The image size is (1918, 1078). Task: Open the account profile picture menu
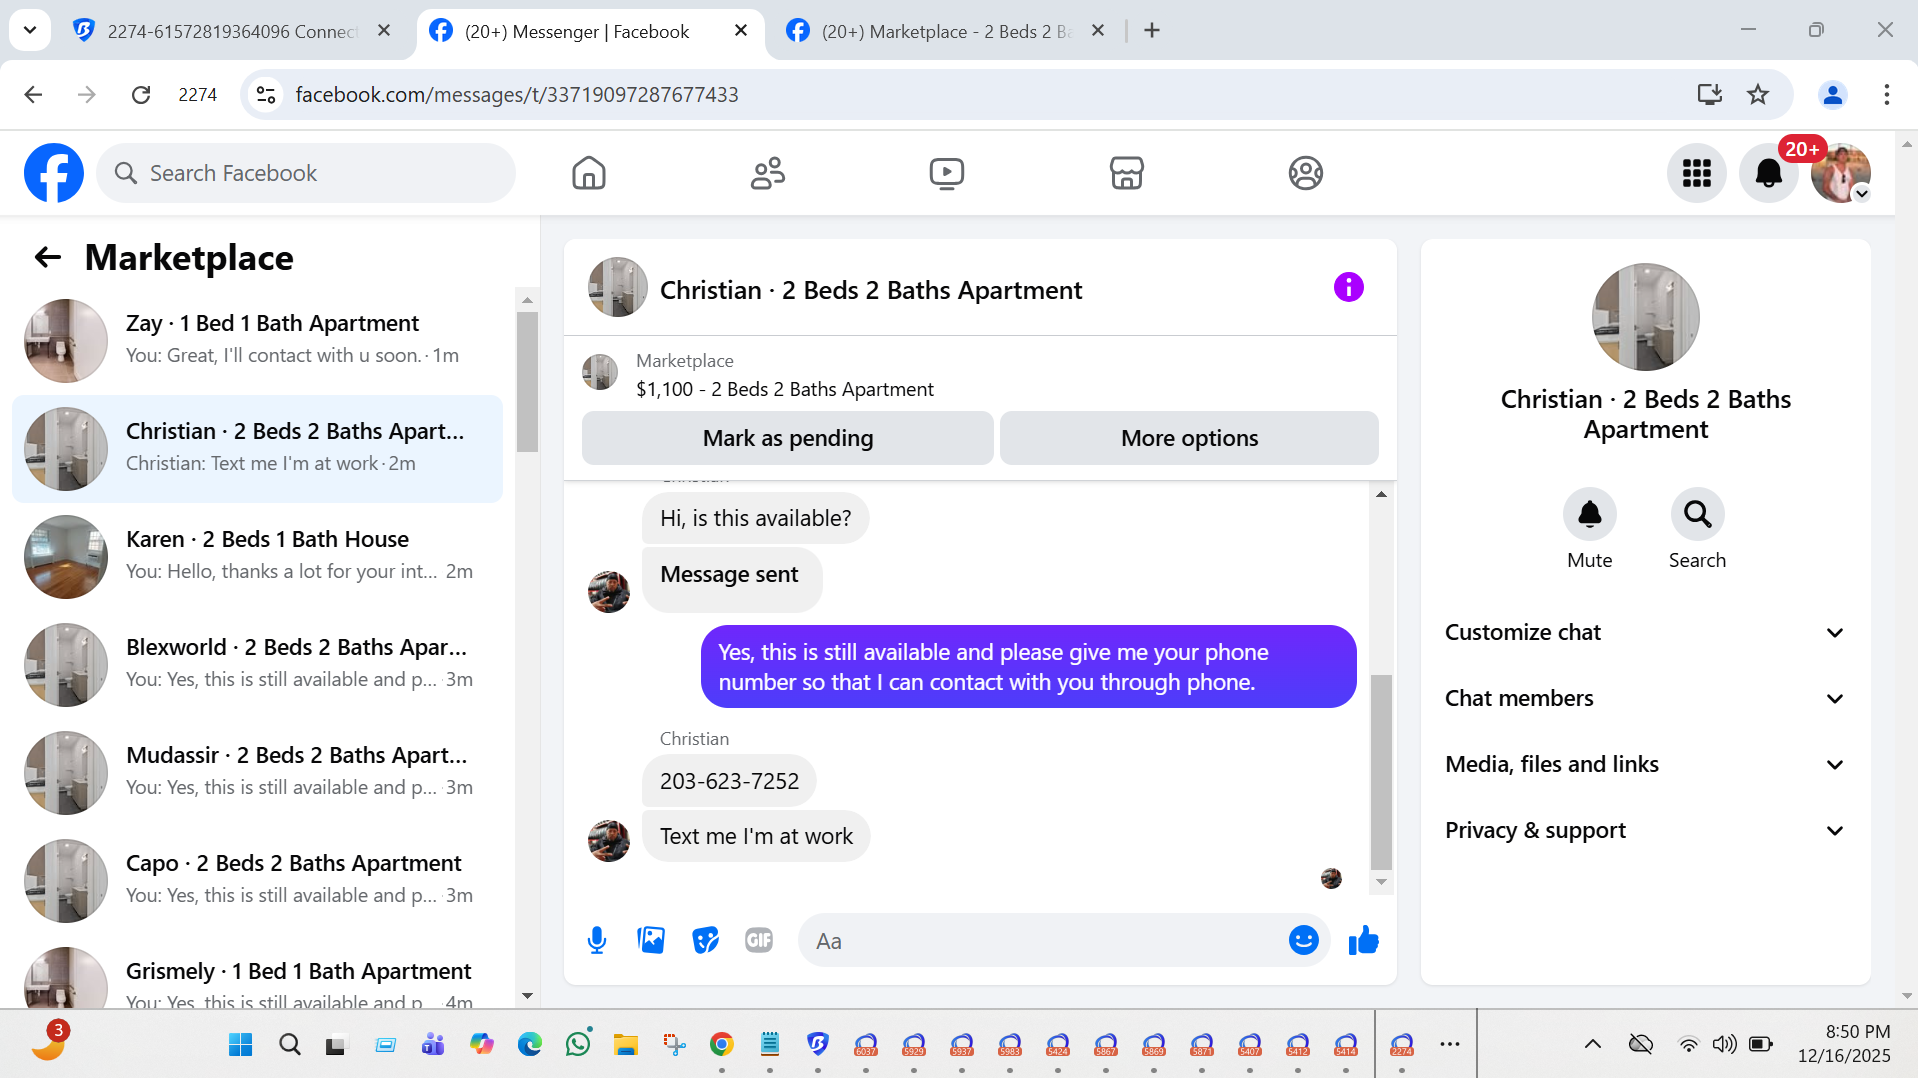(x=1841, y=173)
